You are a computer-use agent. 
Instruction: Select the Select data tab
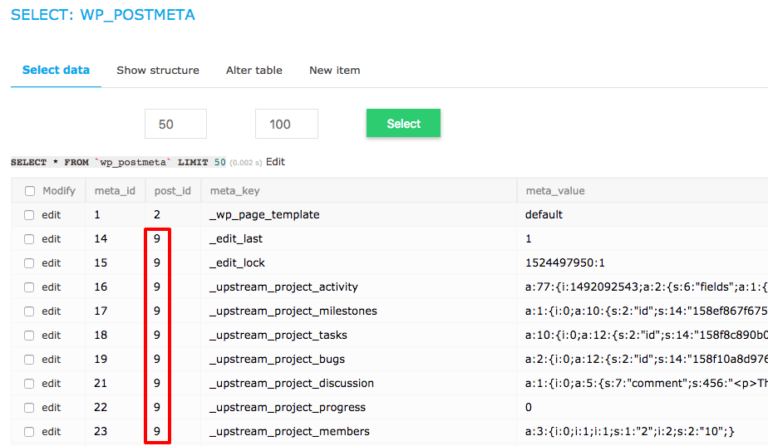coord(56,70)
